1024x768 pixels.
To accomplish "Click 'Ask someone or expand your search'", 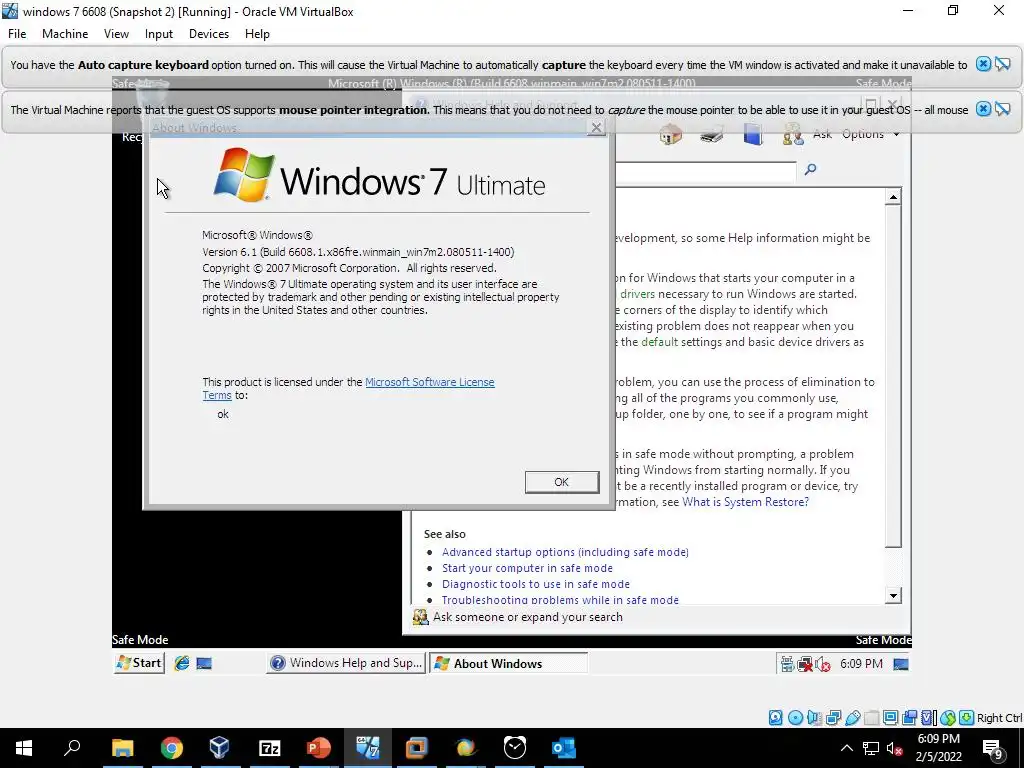I will coord(528,617).
